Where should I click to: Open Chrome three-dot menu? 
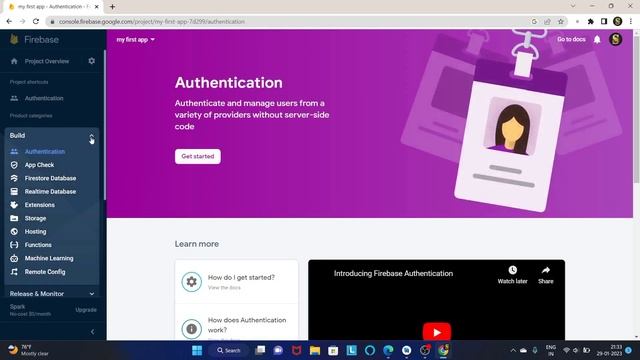[631, 22]
